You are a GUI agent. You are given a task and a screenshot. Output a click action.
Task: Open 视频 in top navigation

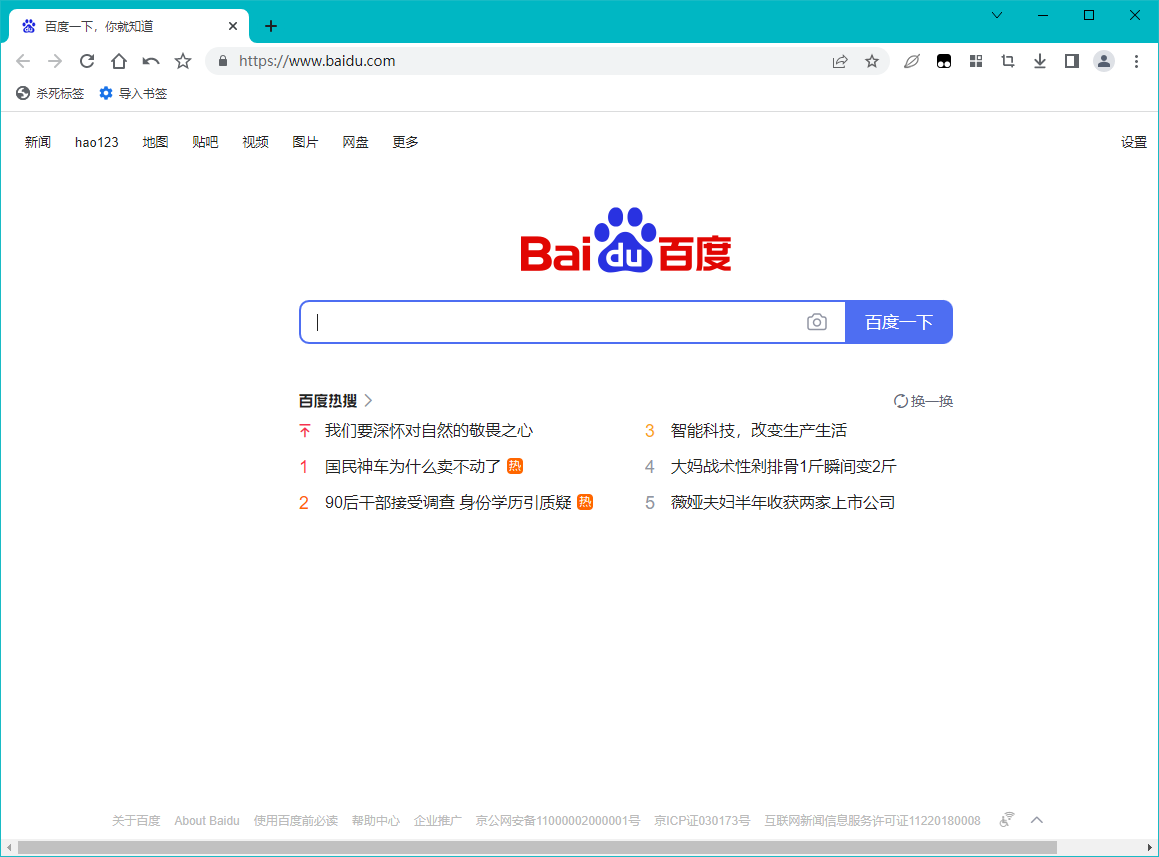tap(256, 142)
